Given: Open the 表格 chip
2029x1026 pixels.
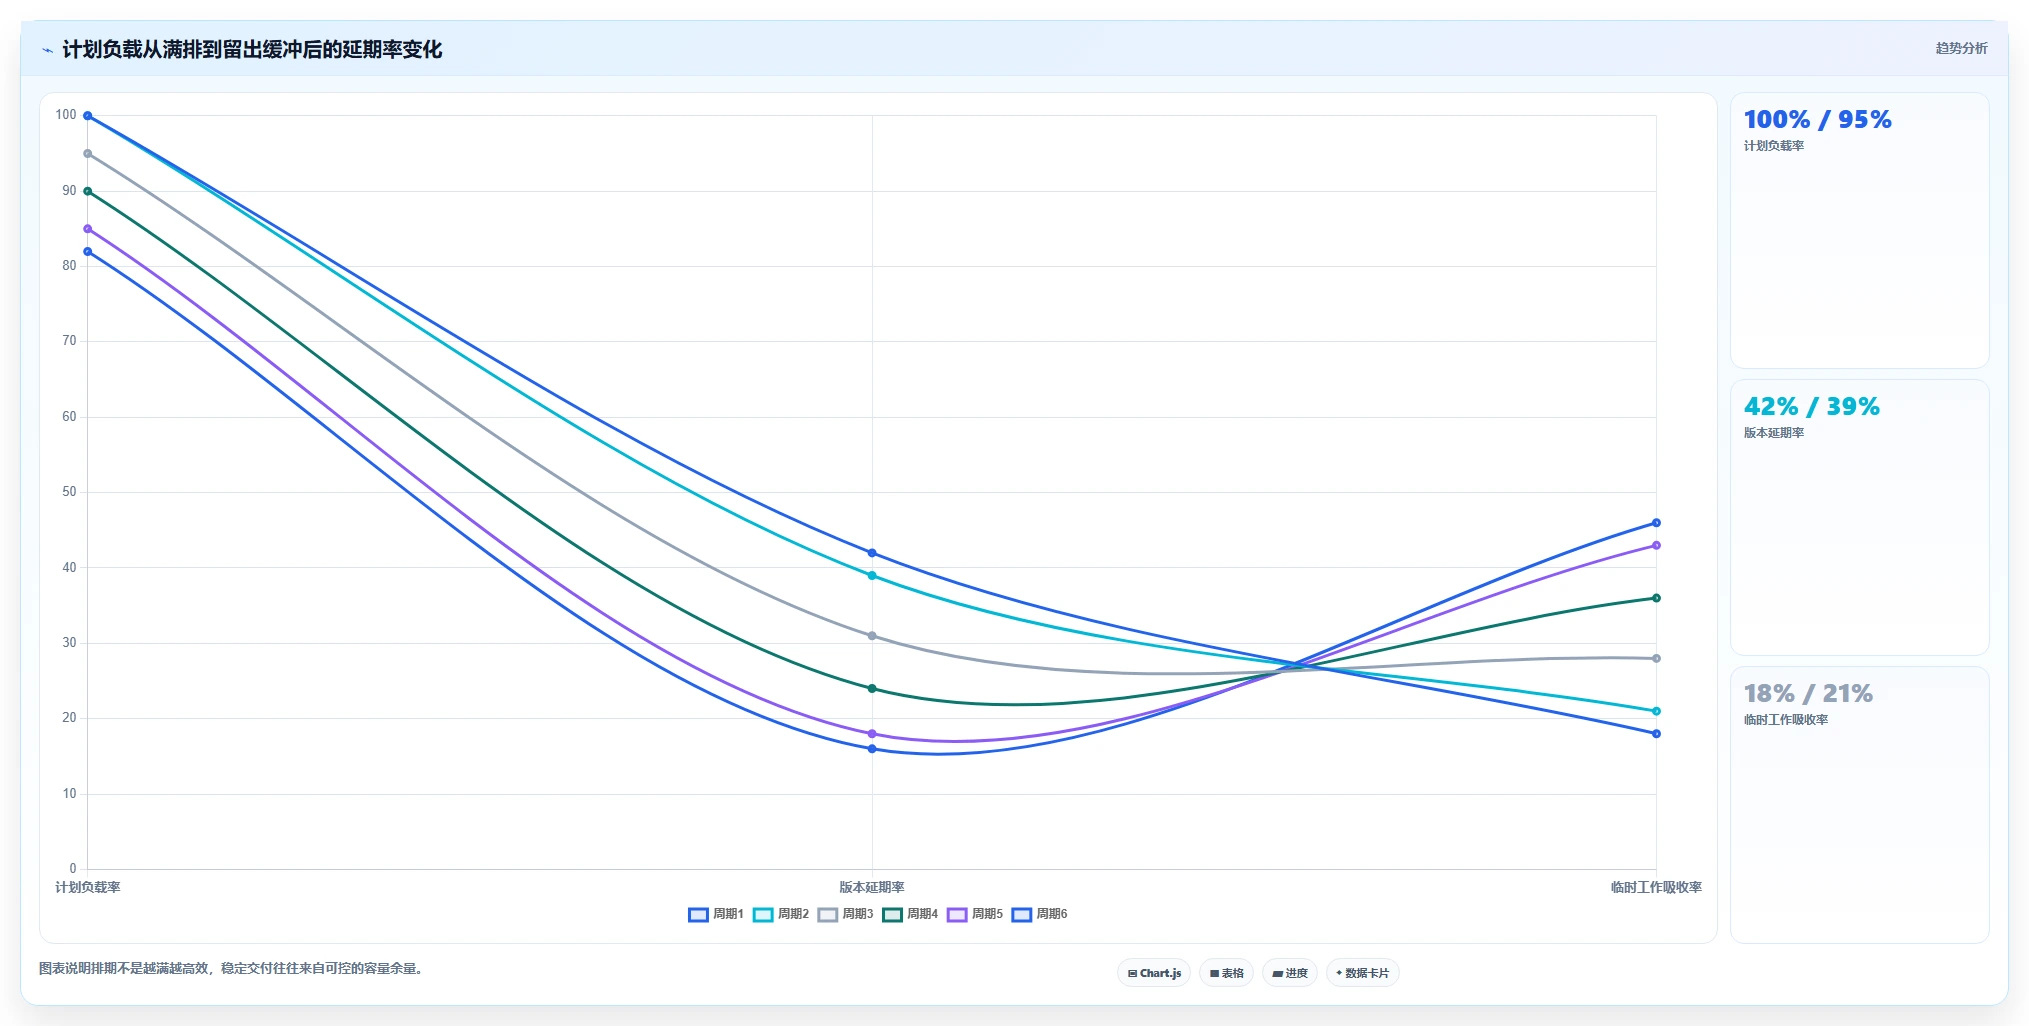Looking at the screenshot, I should pos(1227,973).
